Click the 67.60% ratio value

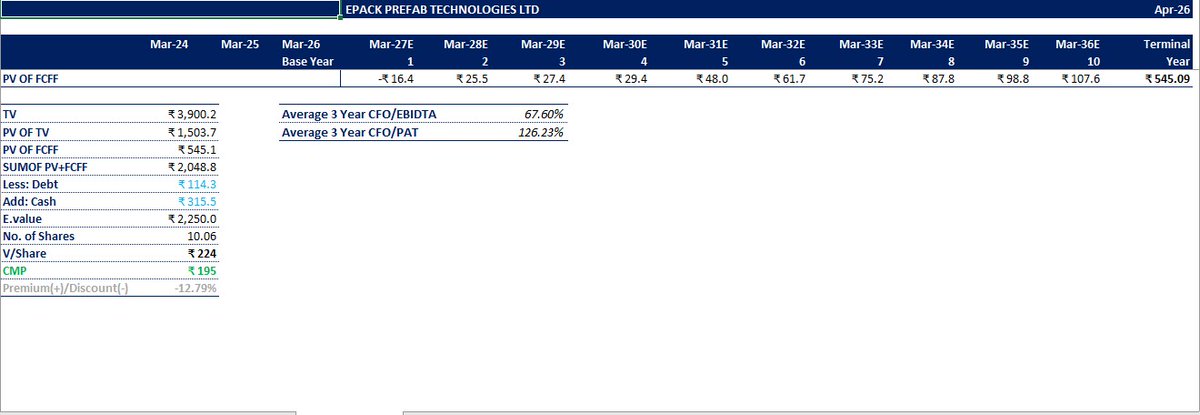click(x=544, y=114)
